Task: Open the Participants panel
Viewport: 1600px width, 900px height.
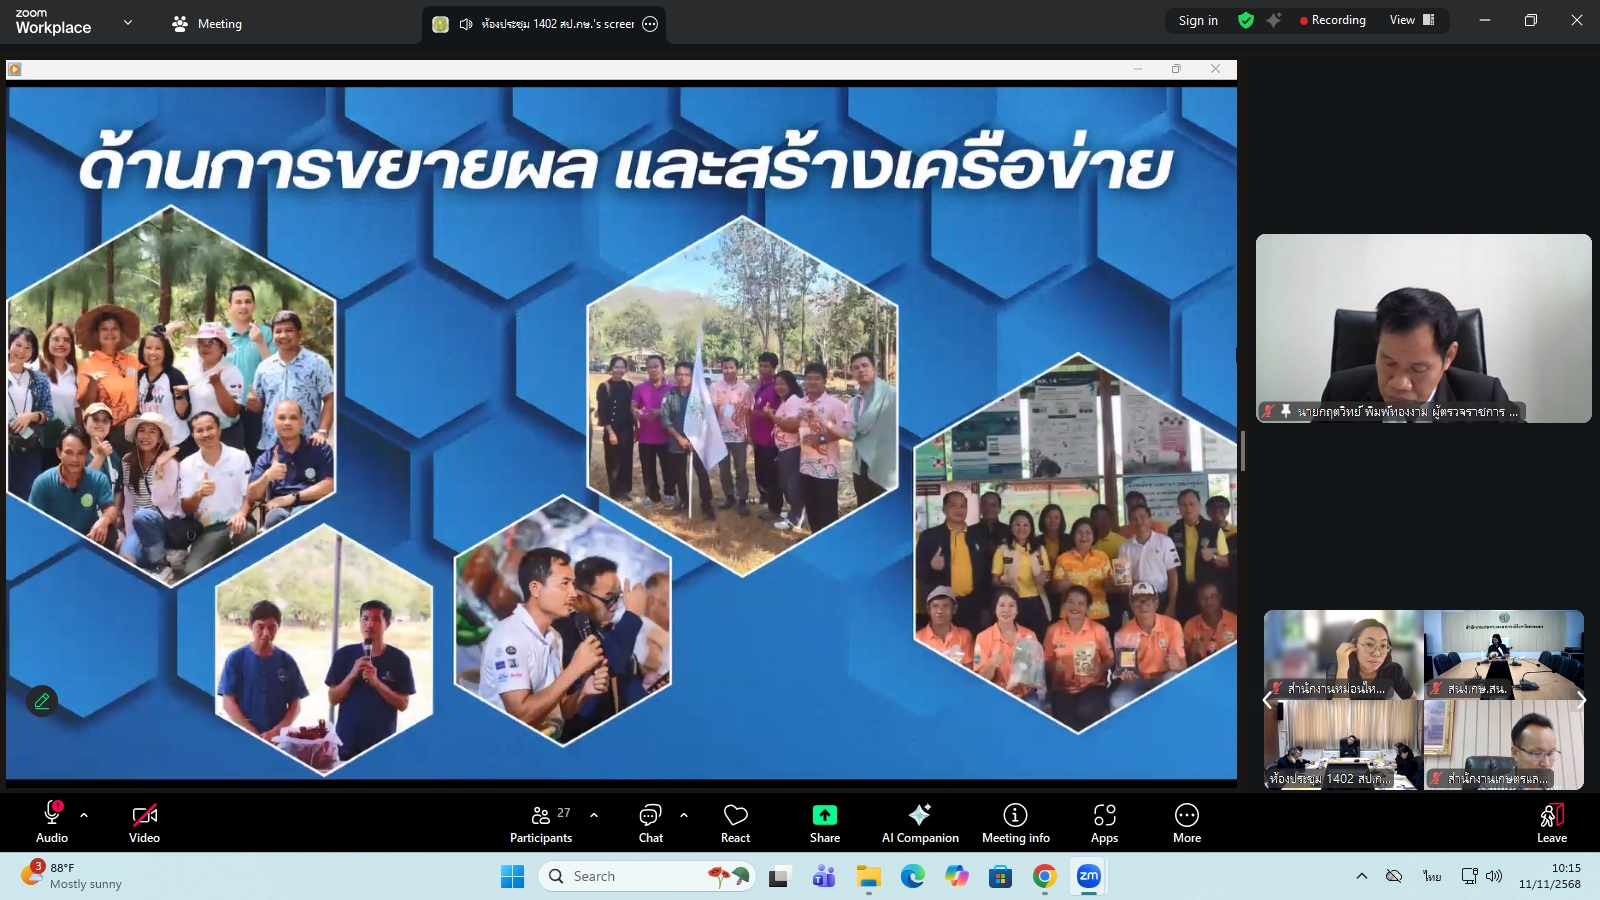Action: click(x=541, y=822)
